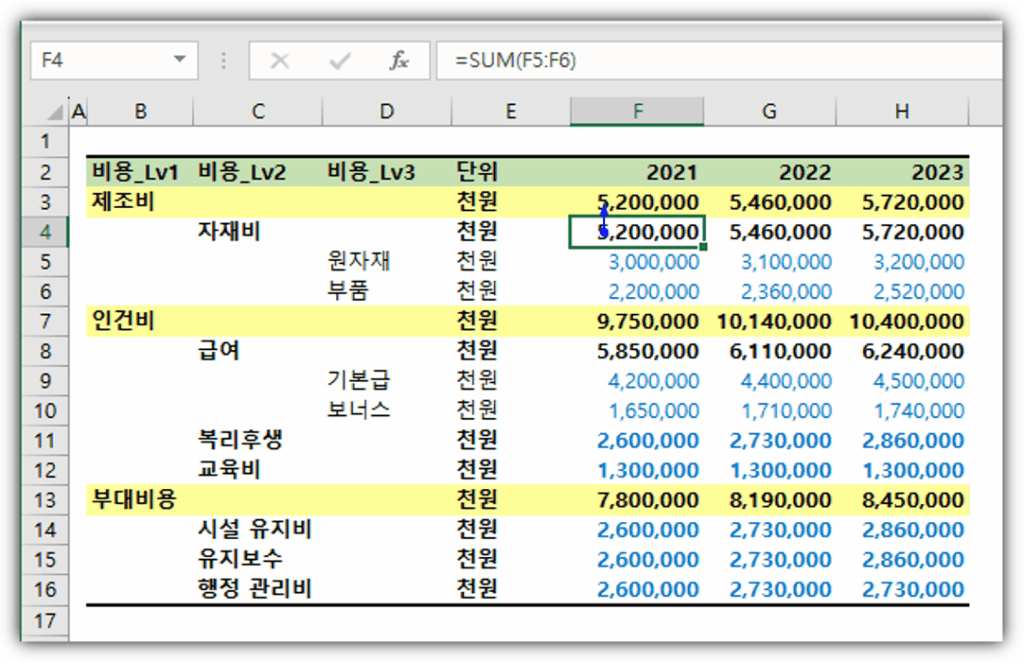Click the 6,240,000 value cell
1024x662 pixels.
[902, 351]
